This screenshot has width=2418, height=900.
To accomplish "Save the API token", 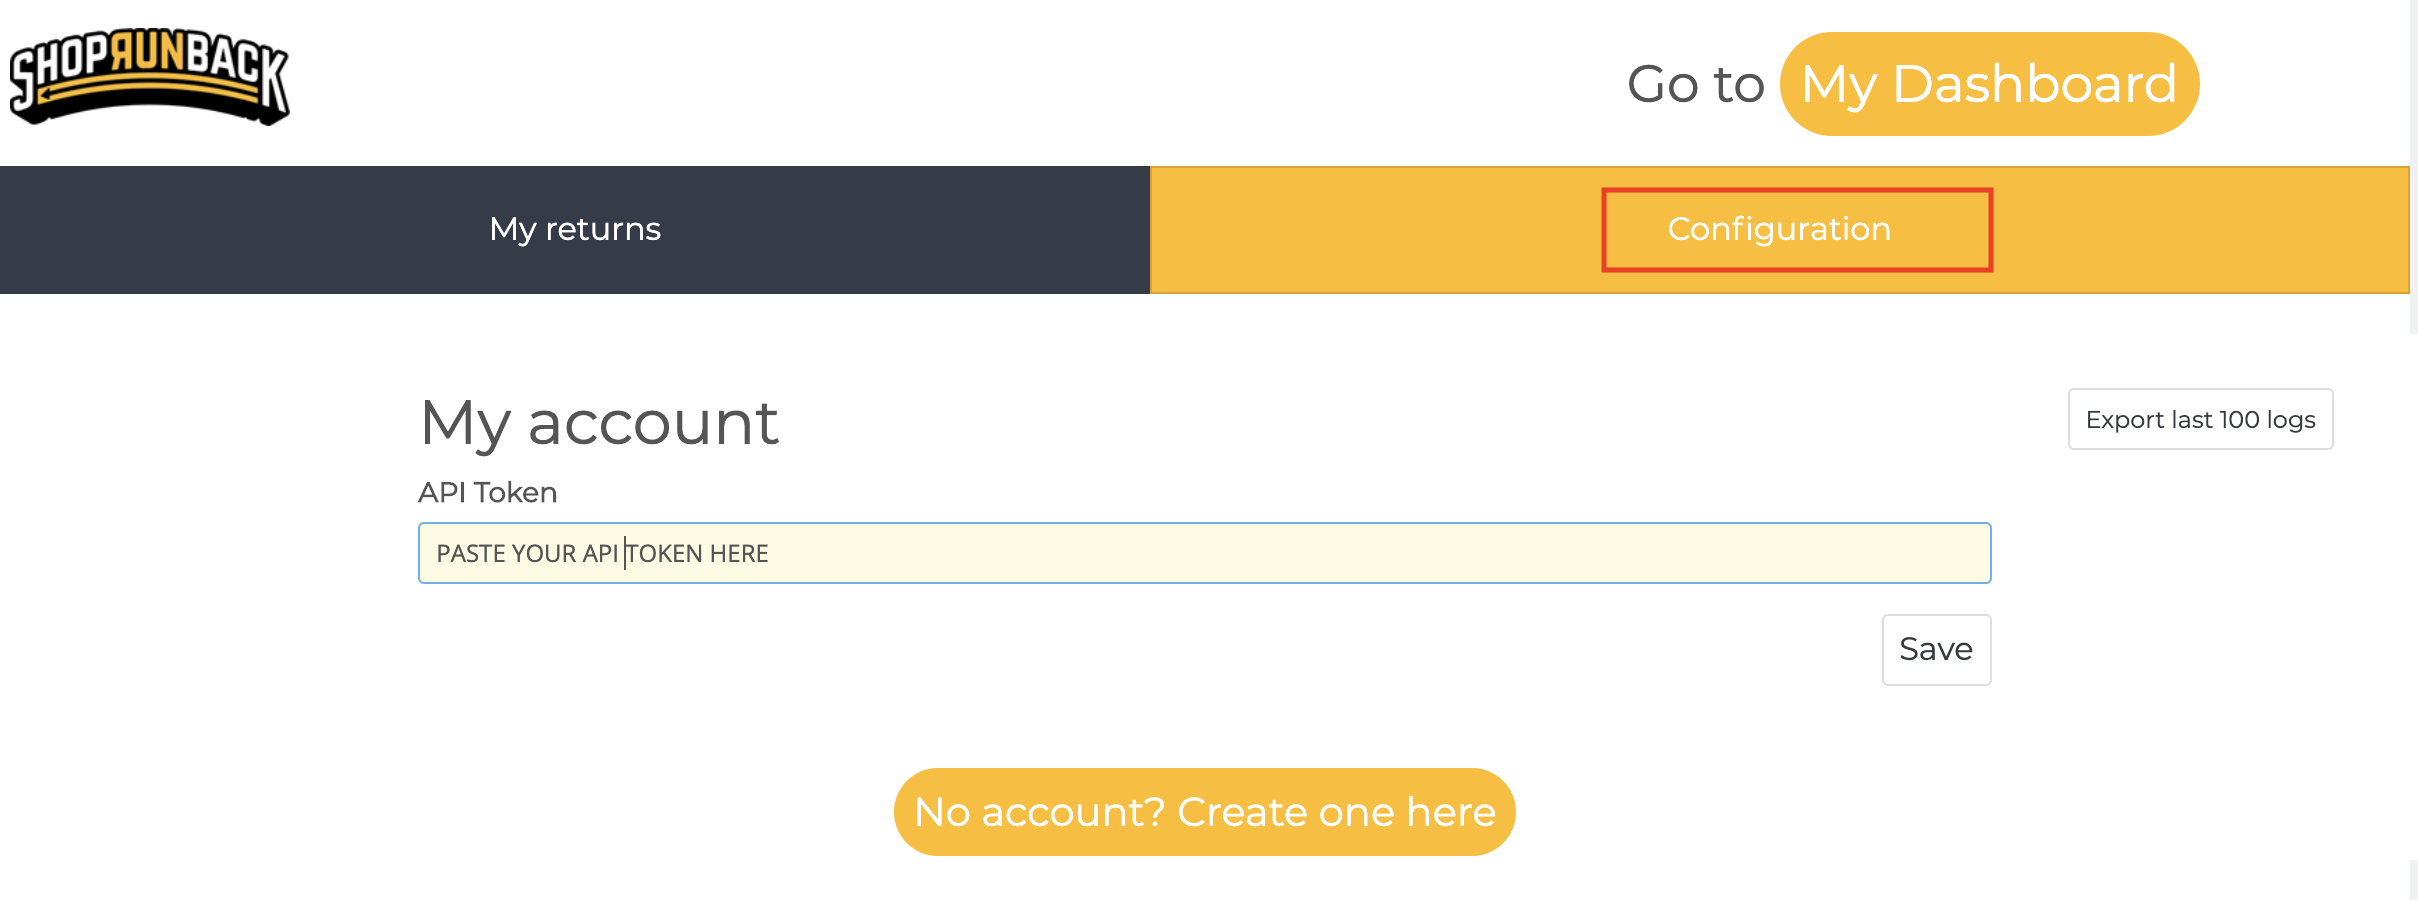I will (1936, 650).
